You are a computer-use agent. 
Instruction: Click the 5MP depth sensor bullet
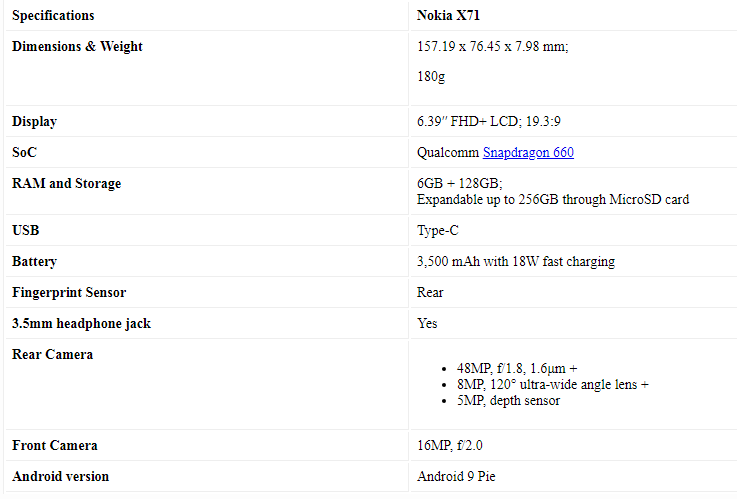[x=506, y=400]
